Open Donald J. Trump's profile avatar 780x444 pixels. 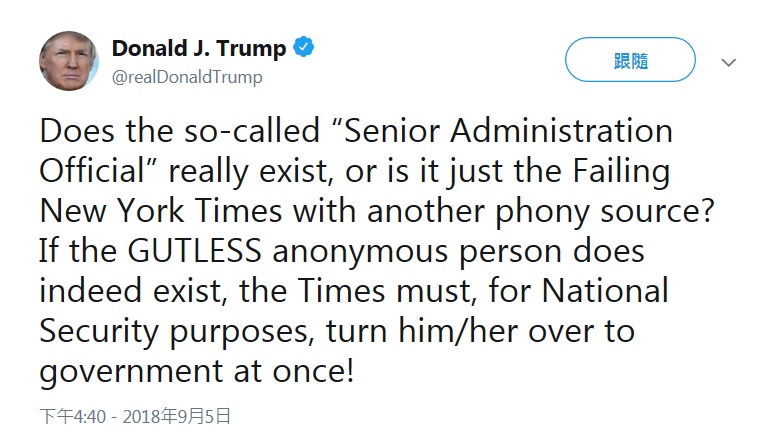69,61
